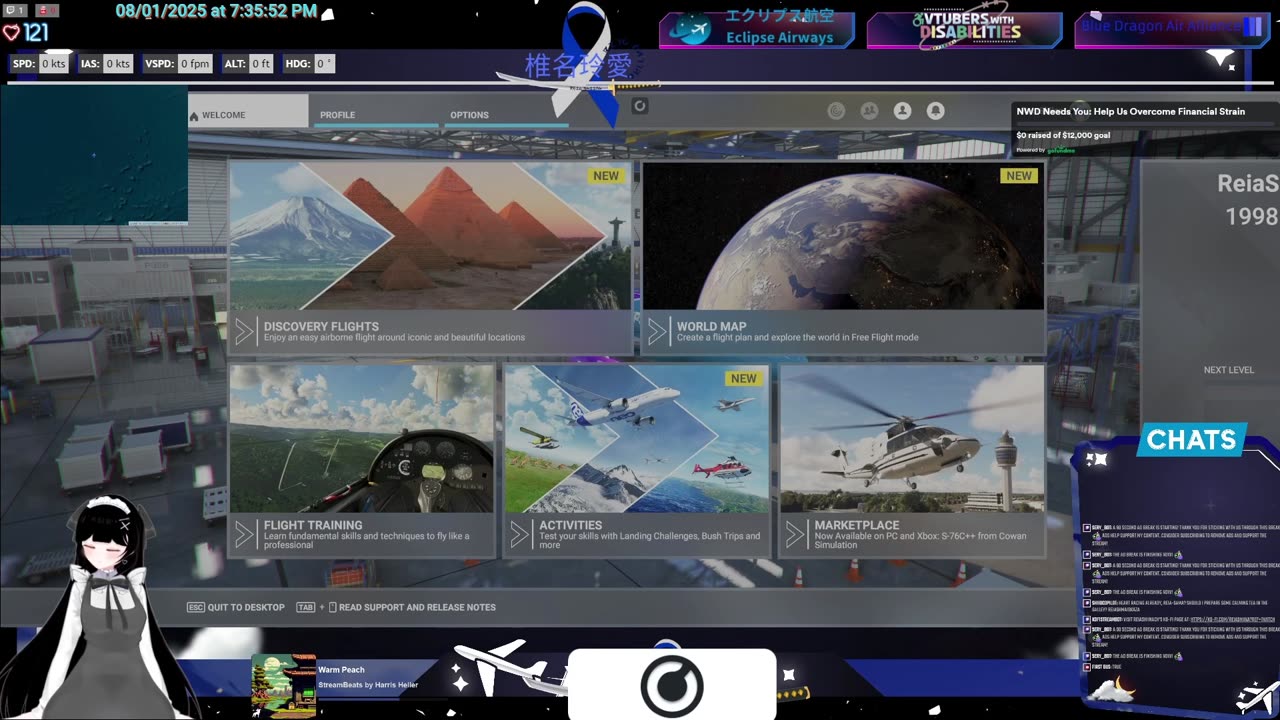Click the ReiaS player name
The width and height of the screenshot is (1280, 720).
click(x=1248, y=184)
